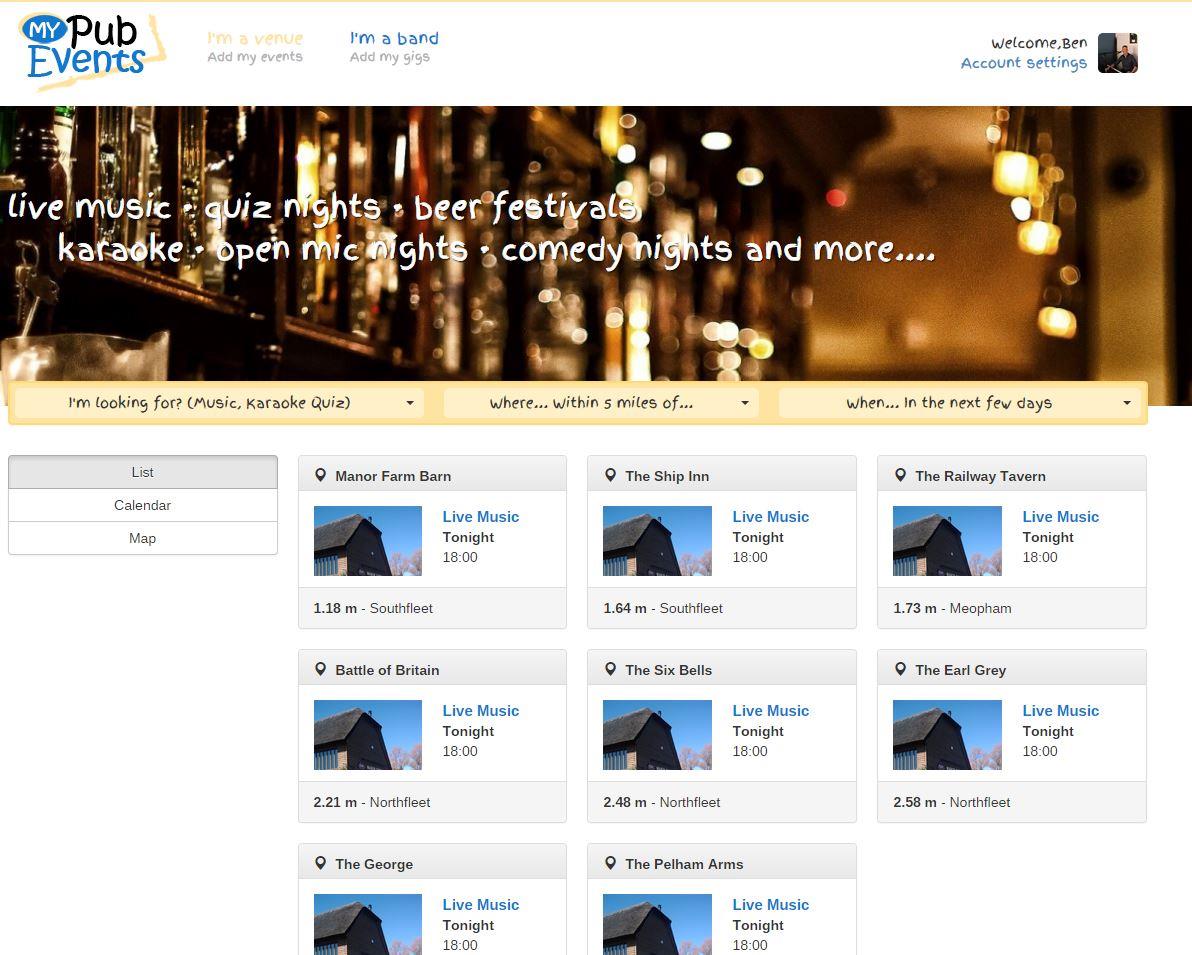This screenshot has width=1192, height=955.
Task: Click the Manor Farm Barn event thumbnail
Action: click(368, 541)
